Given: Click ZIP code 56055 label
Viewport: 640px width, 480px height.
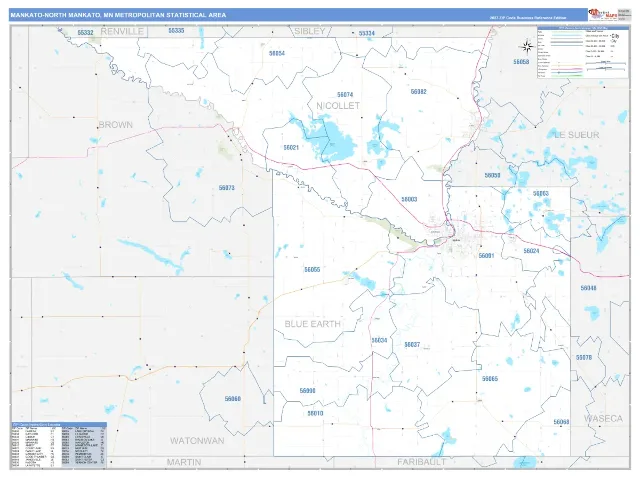Looking at the screenshot, I should click(312, 270).
